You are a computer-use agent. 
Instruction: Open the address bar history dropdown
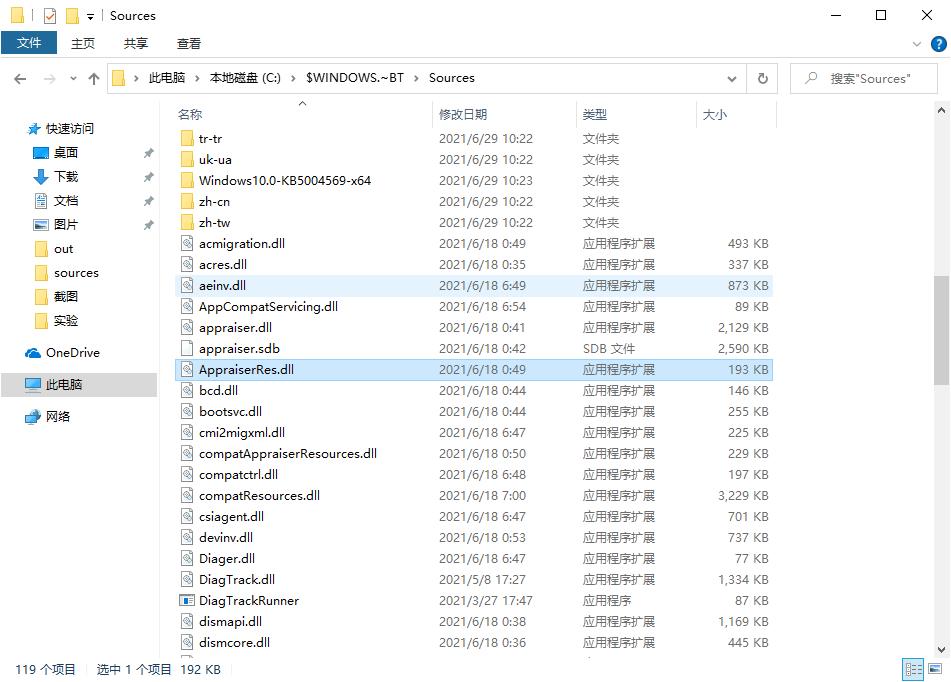[x=731, y=77]
